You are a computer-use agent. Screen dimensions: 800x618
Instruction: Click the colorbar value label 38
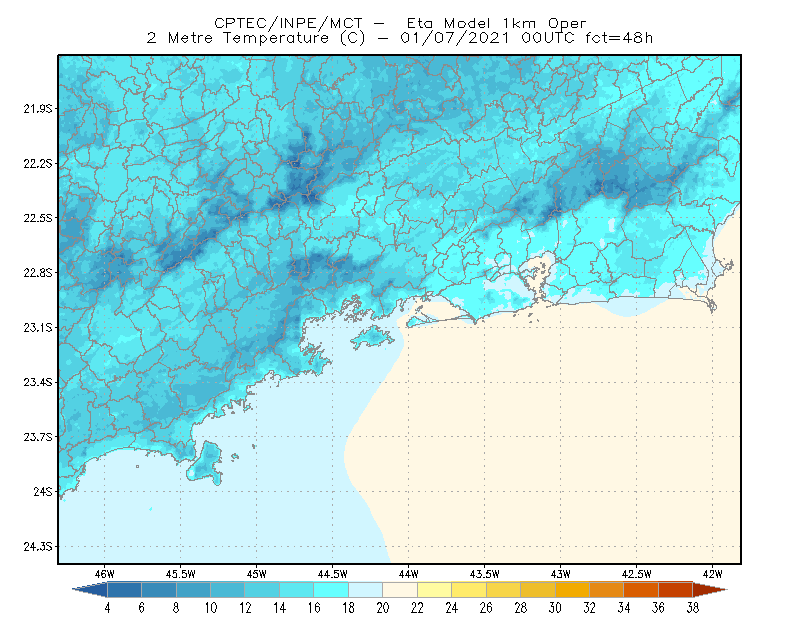click(692, 608)
